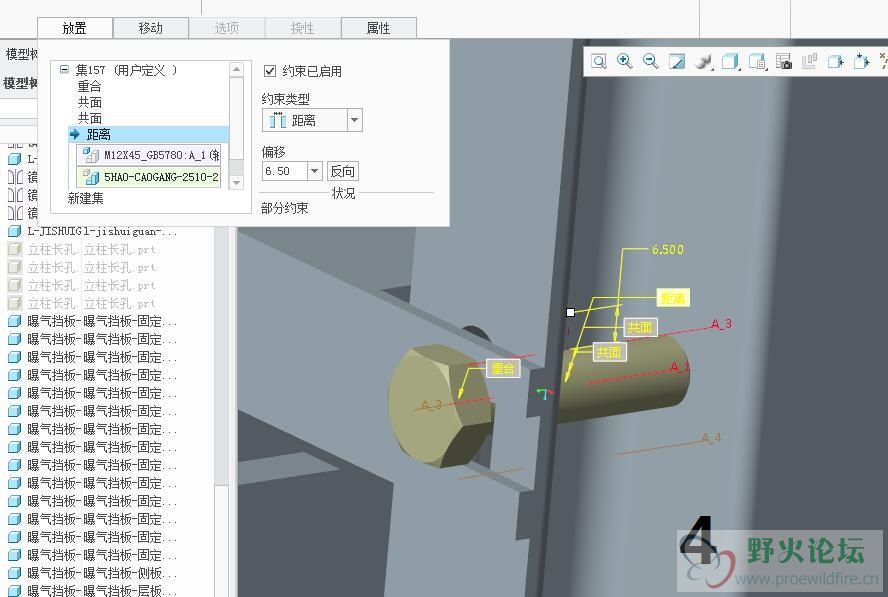888x597 pixels.
Task: Click the table with camera icon
Action: [x=784, y=61]
